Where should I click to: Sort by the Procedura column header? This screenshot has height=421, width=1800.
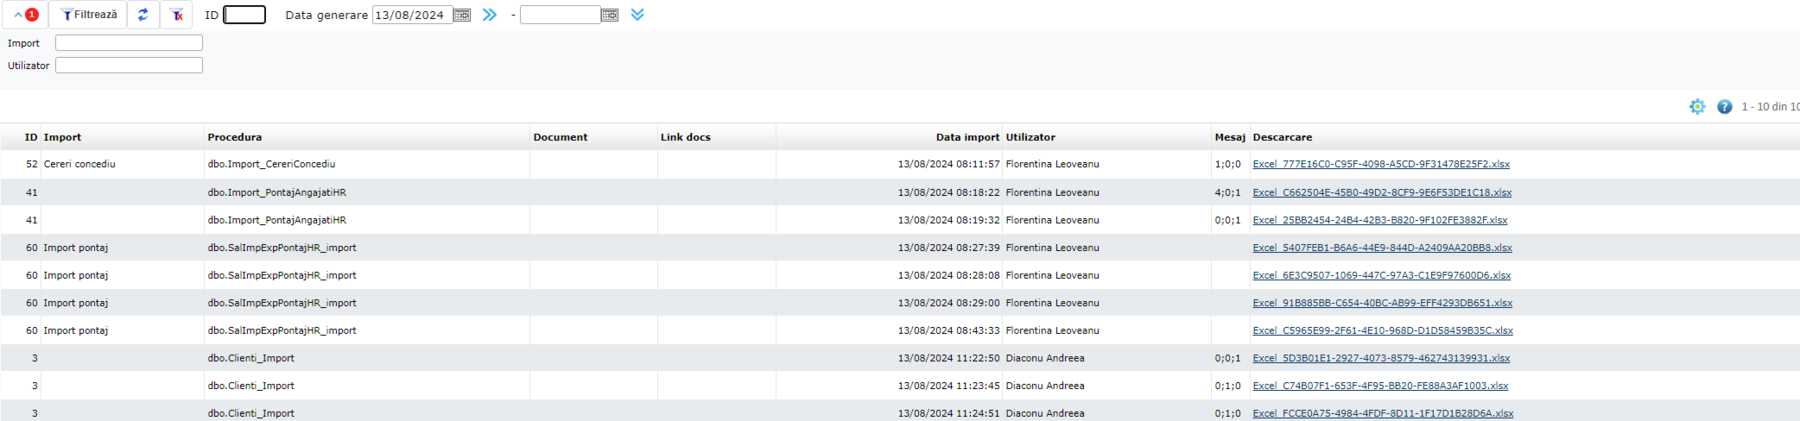point(235,137)
